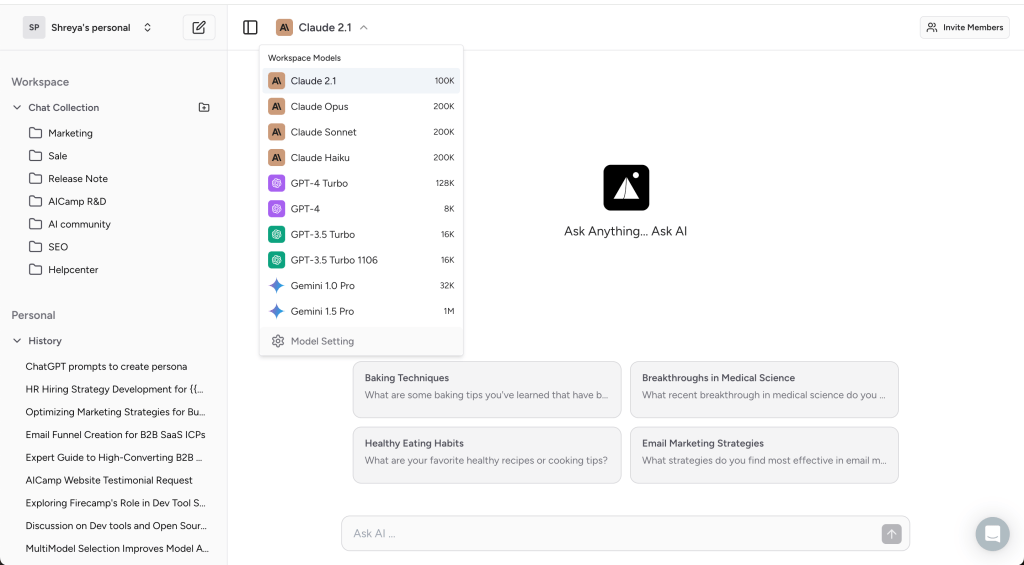
Task: Click the send arrow button
Action: [891, 534]
